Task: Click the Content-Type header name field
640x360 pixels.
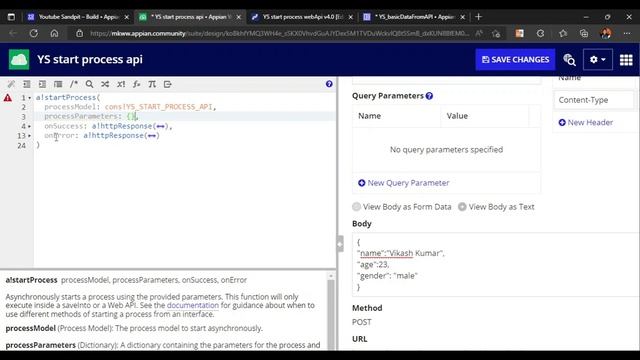Action: (593, 100)
